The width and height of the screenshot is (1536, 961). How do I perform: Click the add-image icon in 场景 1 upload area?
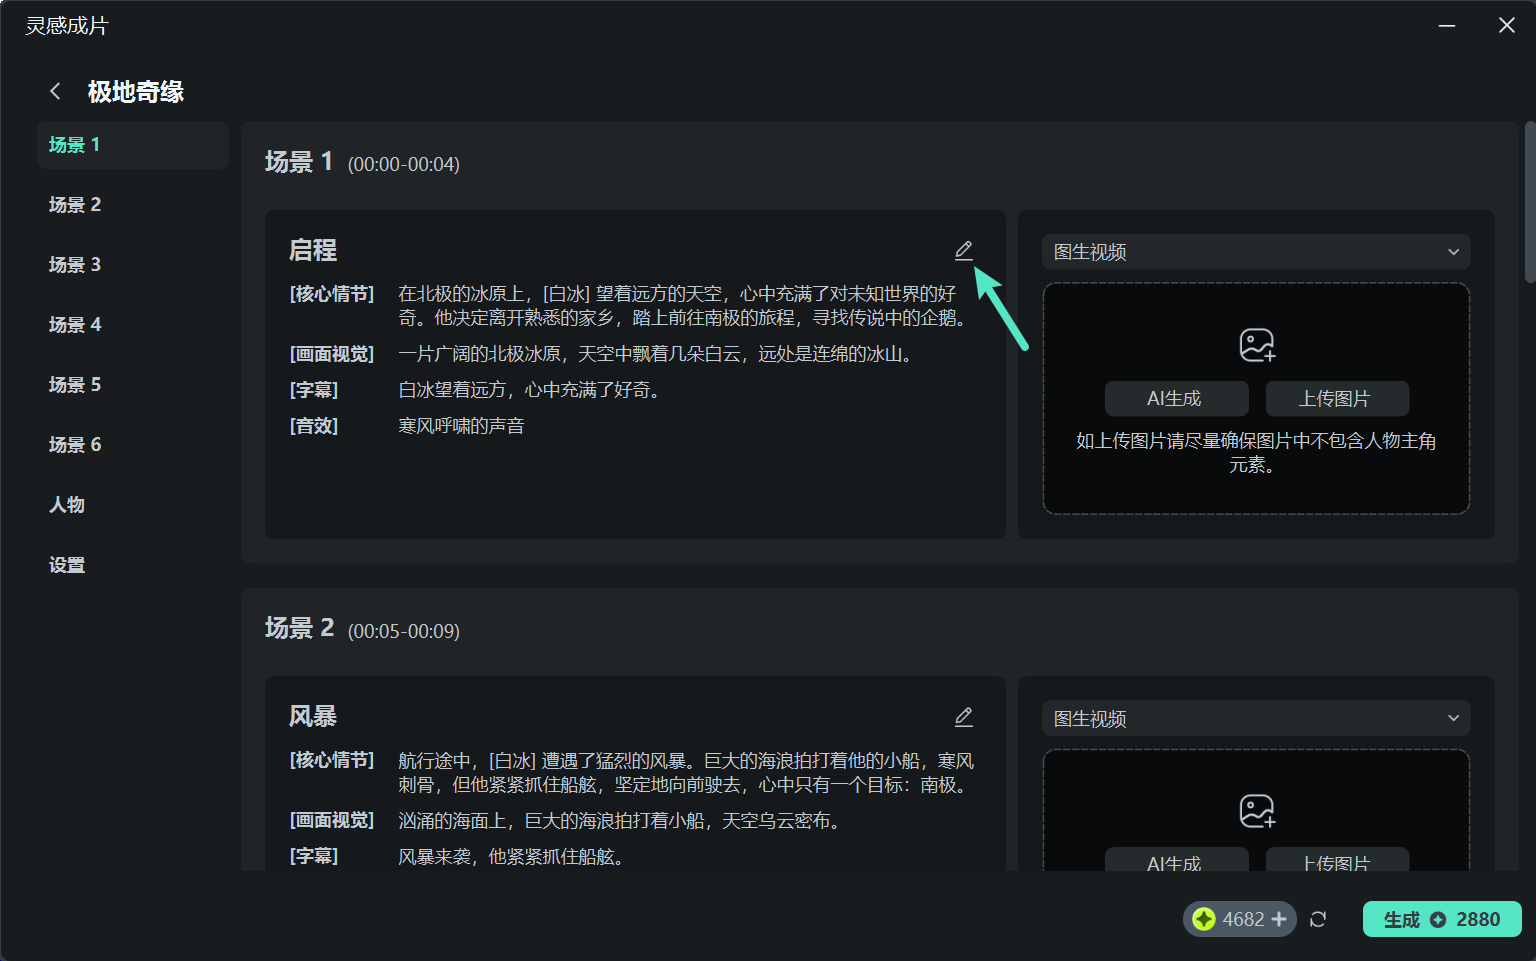[1257, 345]
